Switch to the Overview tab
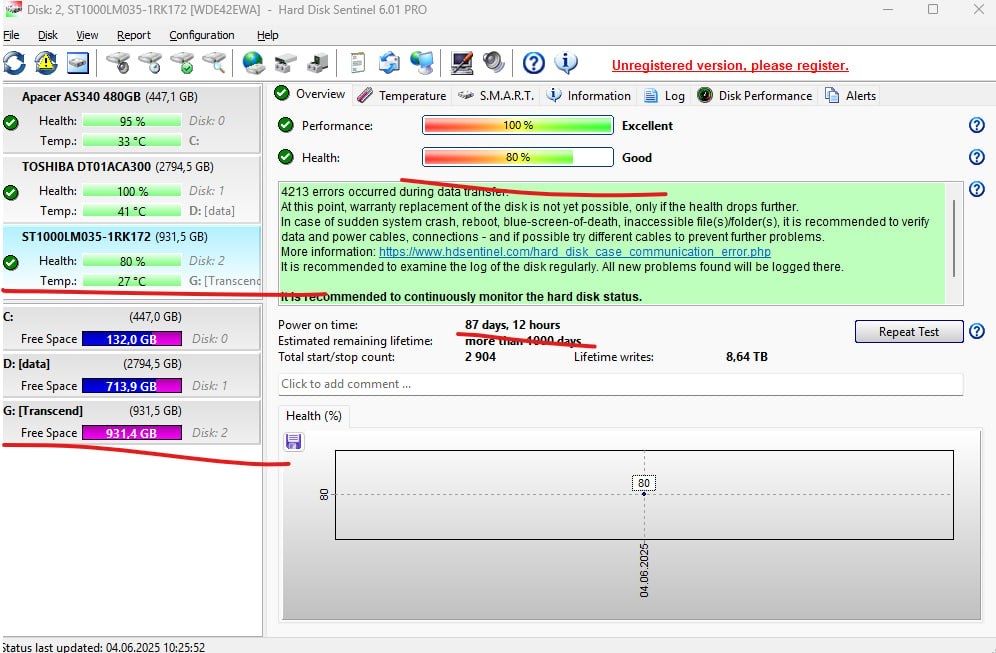 click(310, 94)
